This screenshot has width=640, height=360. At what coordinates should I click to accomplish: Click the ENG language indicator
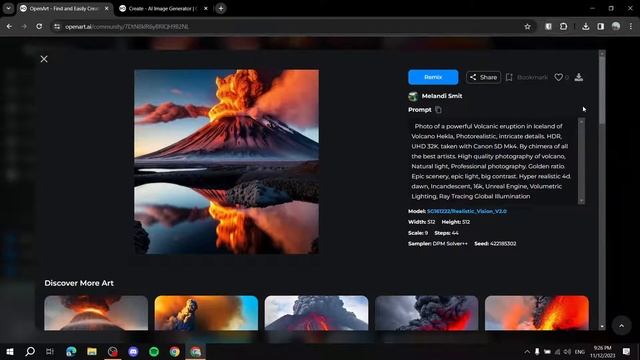(x=580, y=351)
